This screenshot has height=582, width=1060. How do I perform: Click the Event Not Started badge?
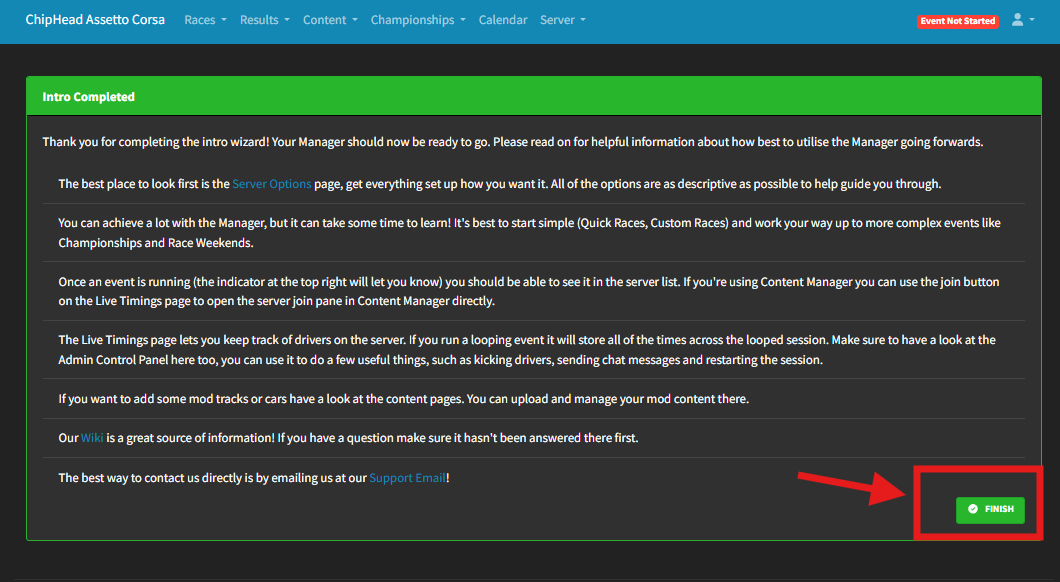tap(957, 21)
